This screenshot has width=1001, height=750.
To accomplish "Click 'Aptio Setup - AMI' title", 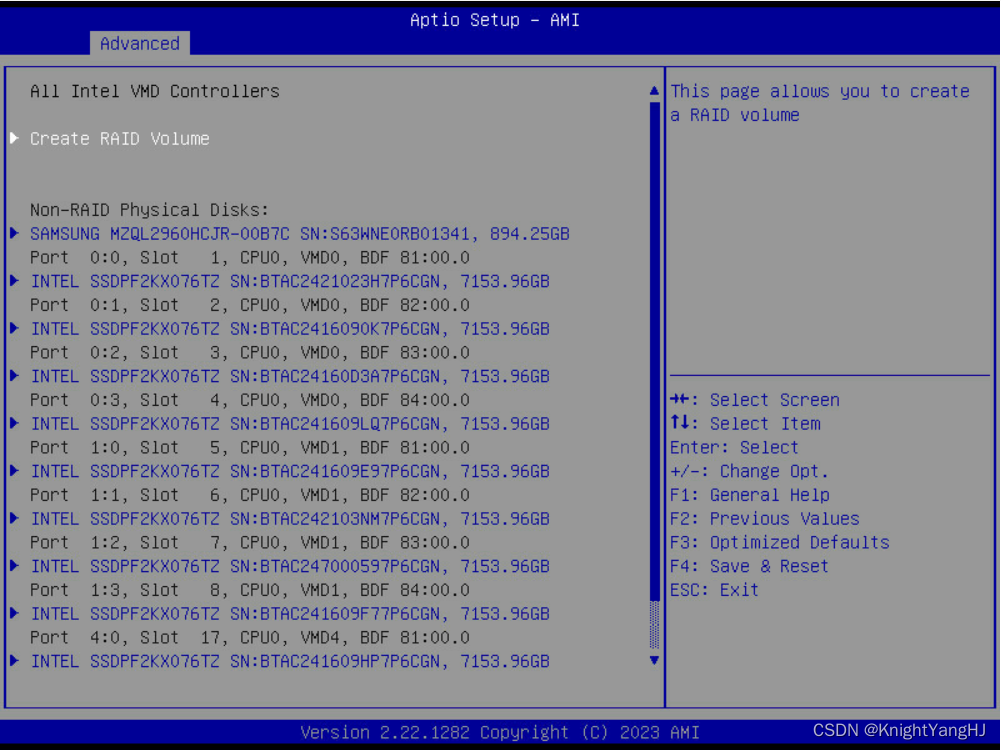I will (x=495, y=20).
